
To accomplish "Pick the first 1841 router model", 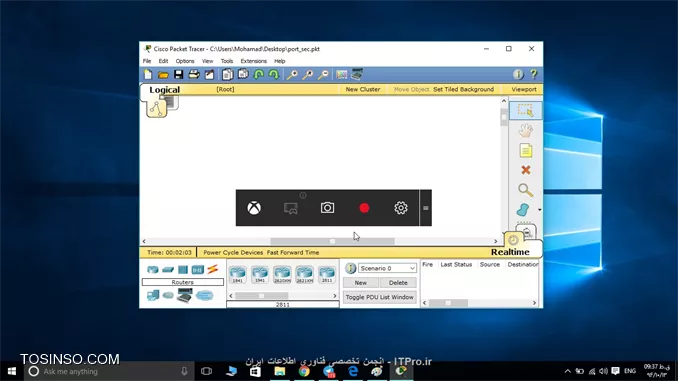I will [237, 275].
